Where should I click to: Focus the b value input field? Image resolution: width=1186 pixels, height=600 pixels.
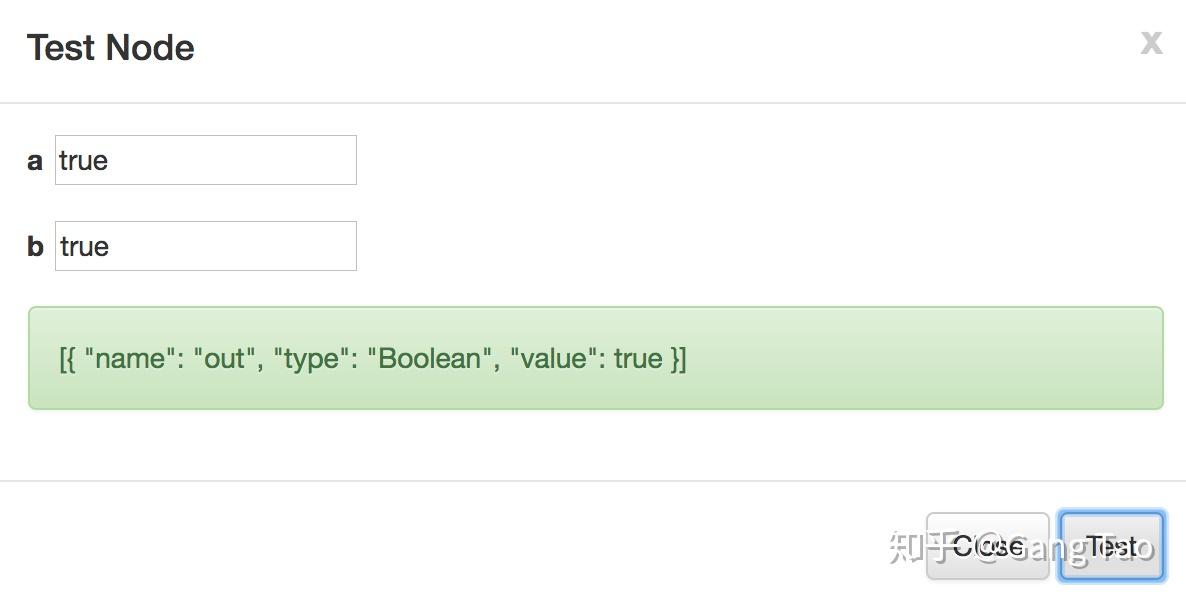click(x=205, y=246)
